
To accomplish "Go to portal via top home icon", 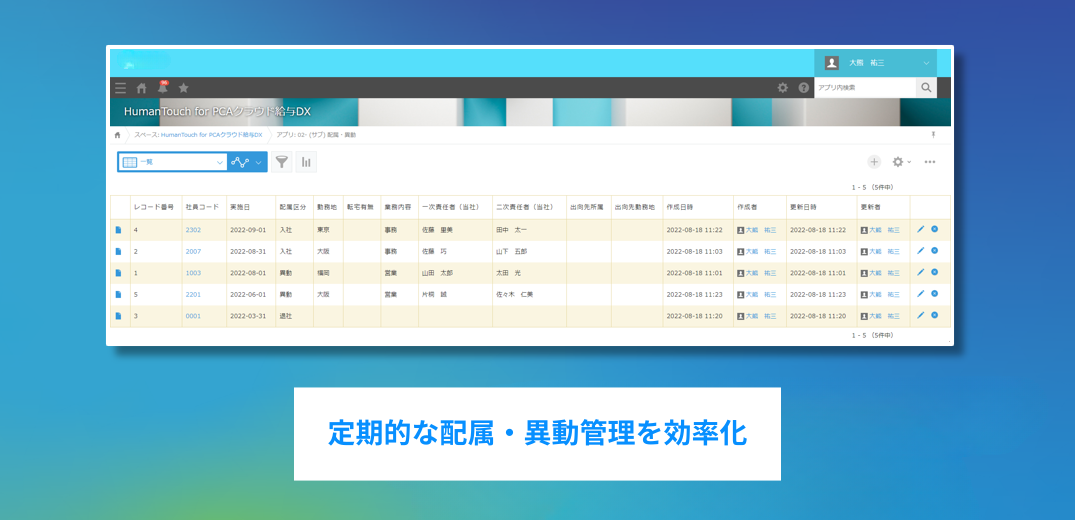I will (141, 88).
